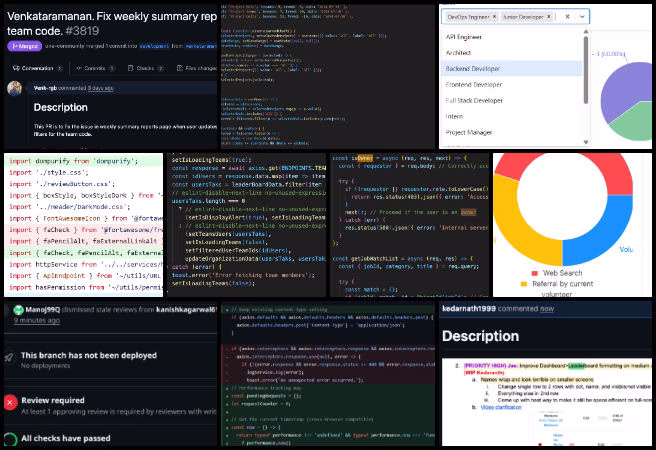
Task: Select API Engineer option
Action: pos(512,37)
